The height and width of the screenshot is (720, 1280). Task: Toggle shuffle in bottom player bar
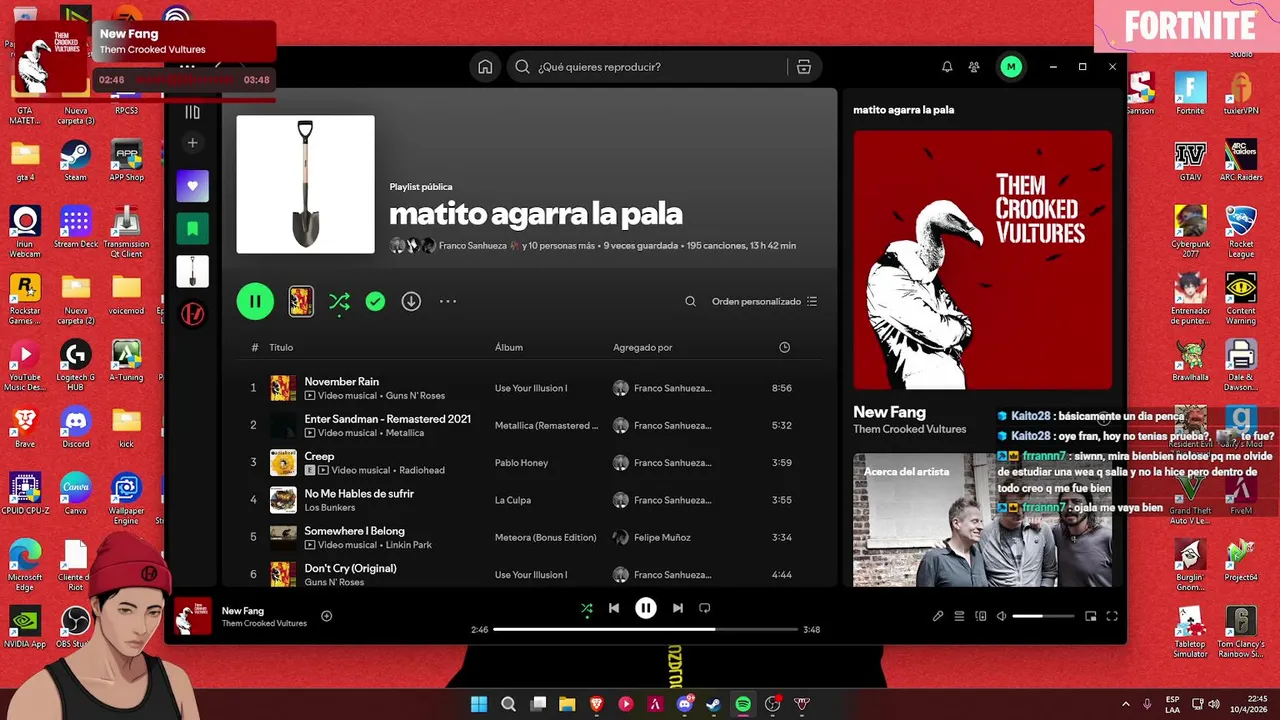point(586,608)
